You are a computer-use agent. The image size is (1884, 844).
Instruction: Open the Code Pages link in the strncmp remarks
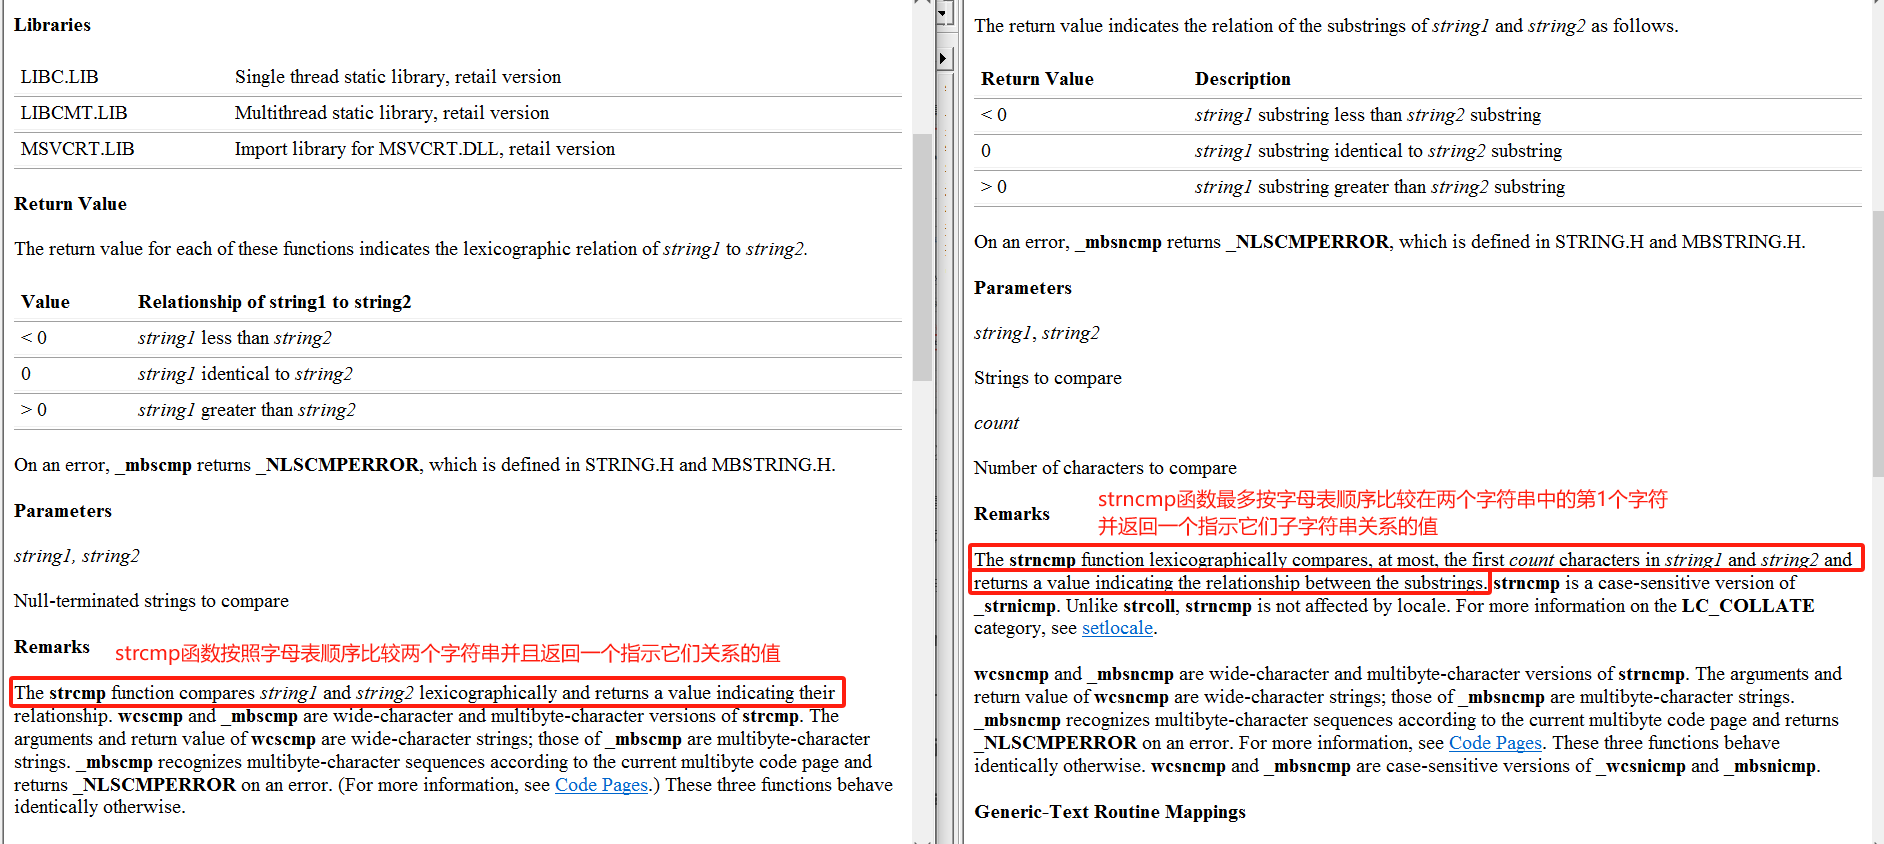[x=1495, y=743]
